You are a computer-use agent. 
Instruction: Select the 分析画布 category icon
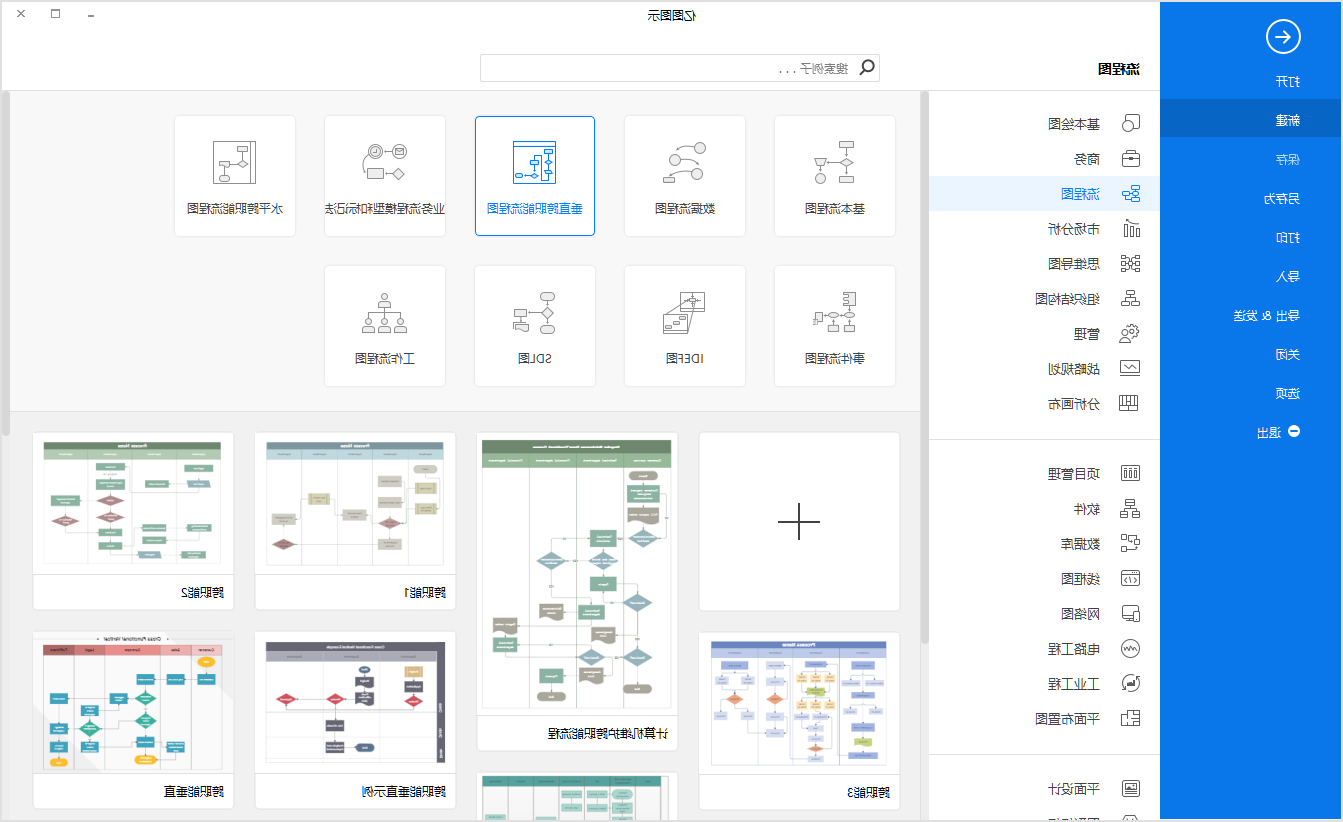1131,403
